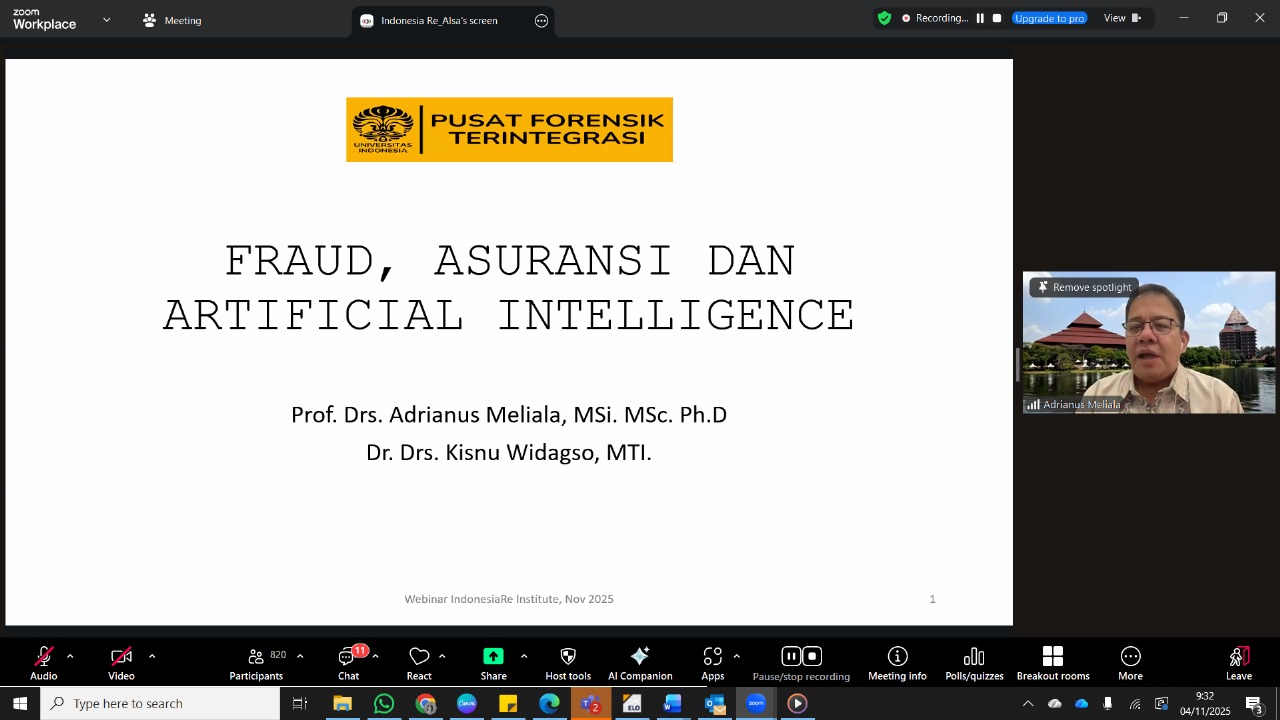Image resolution: width=1280 pixels, height=720 pixels.
Task: Open the View dropdown
Action: point(1121,18)
